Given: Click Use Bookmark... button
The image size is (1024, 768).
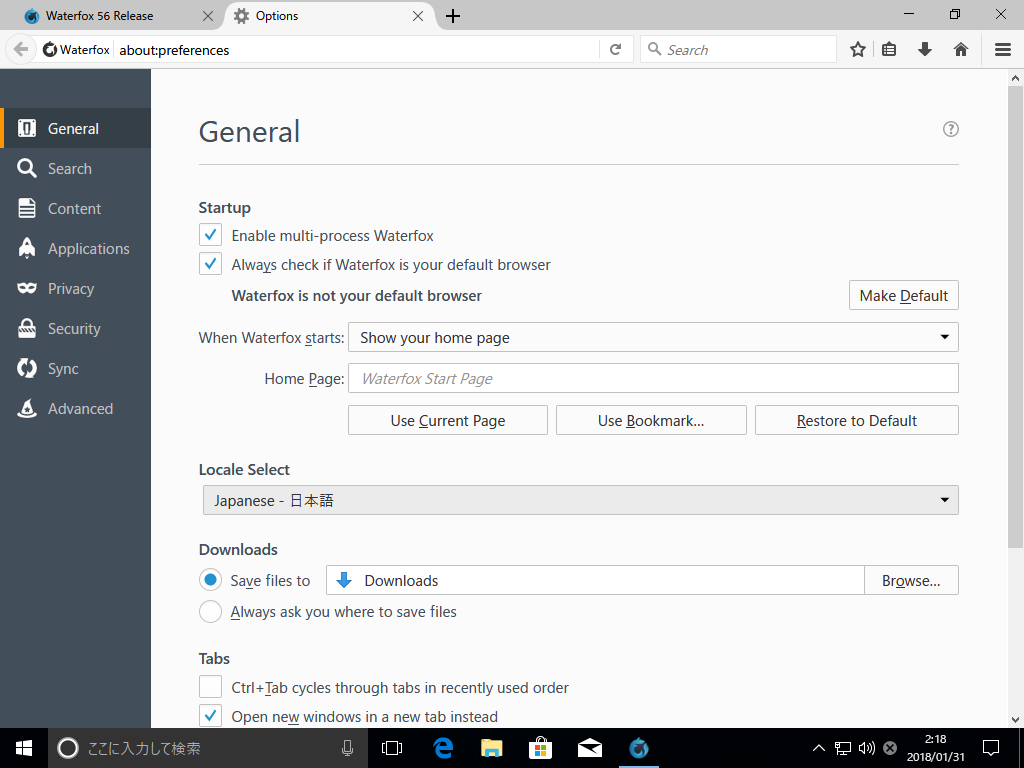Looking at the screenshot, I should click(651, 420).
